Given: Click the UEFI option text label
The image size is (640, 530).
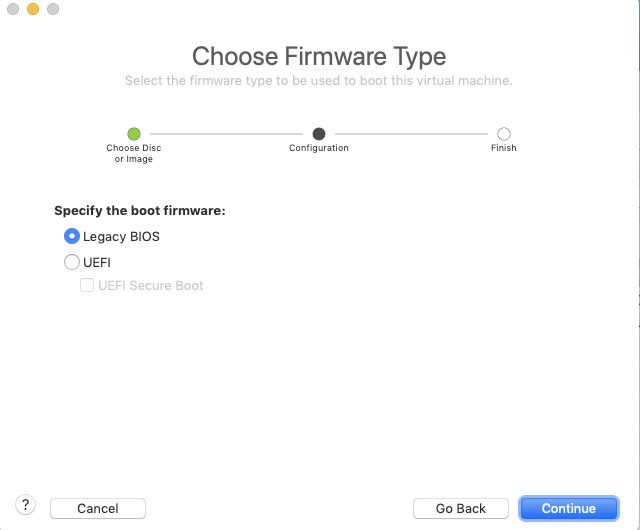Looking at the screenshot, I should point(97,262).
